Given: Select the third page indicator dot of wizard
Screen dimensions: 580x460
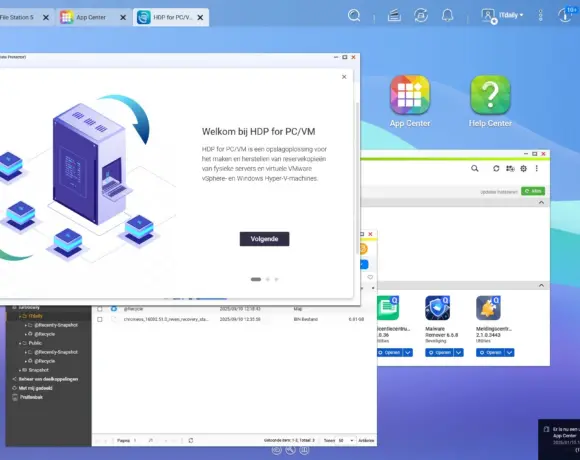Looking at the screenshot, I should coord(276,280).
